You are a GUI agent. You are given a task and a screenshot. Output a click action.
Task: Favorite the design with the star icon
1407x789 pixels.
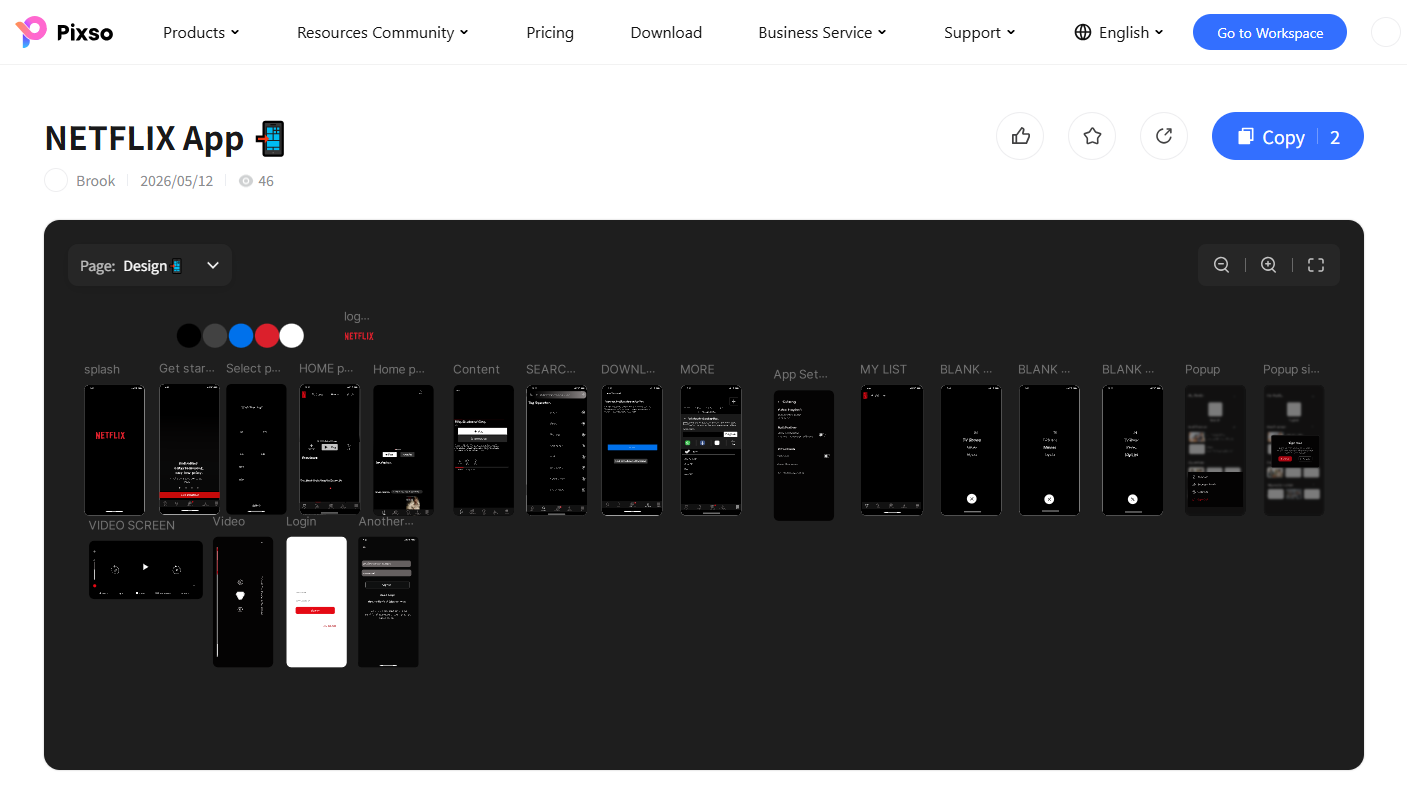[1092, 136]
